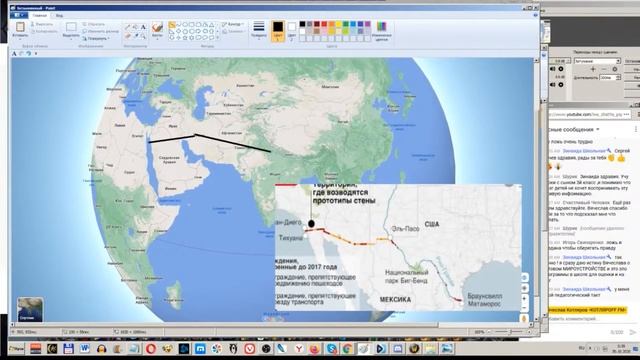
Task: Click Undo in the quick access toolbar
Action: click(22, 53)
